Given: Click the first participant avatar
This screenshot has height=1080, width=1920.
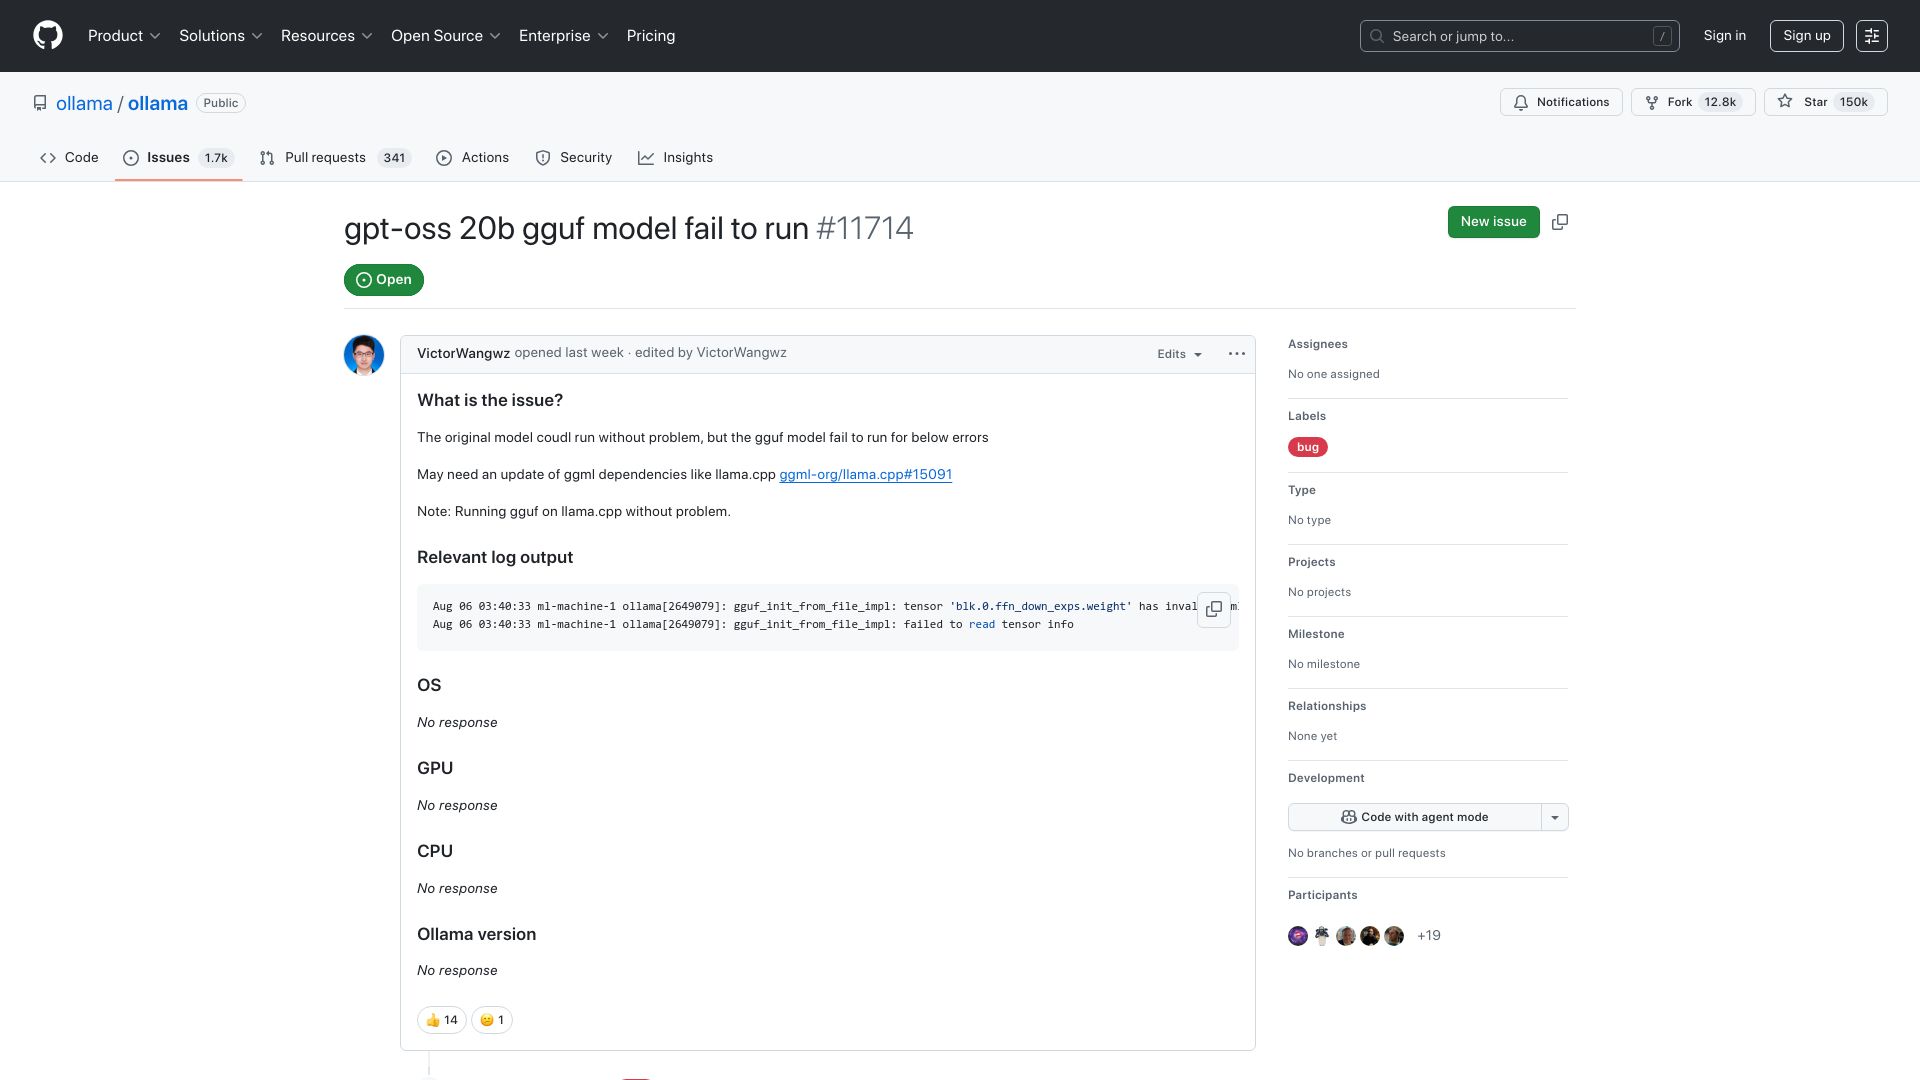Looking at the screenshot, I should click(1298, 936).
